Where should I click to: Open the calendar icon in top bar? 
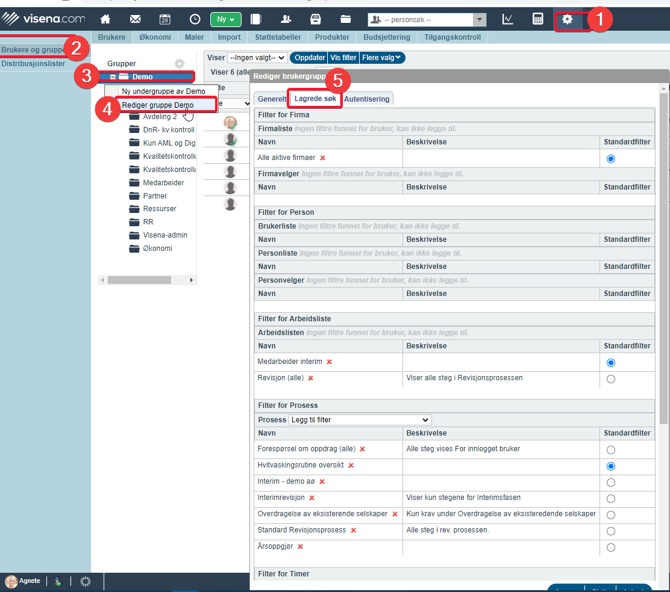165,19
